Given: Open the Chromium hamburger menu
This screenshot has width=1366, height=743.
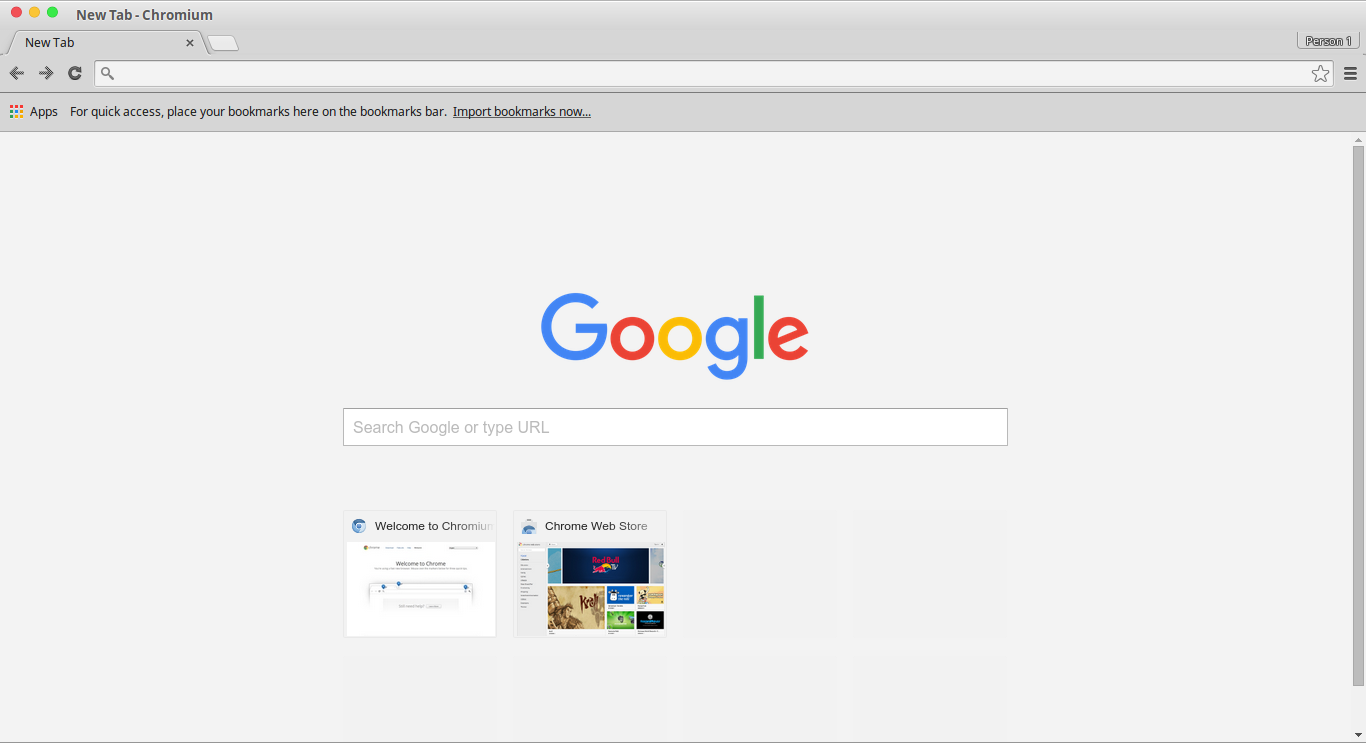Looking at the screenshot, I should click(1350, 73).
